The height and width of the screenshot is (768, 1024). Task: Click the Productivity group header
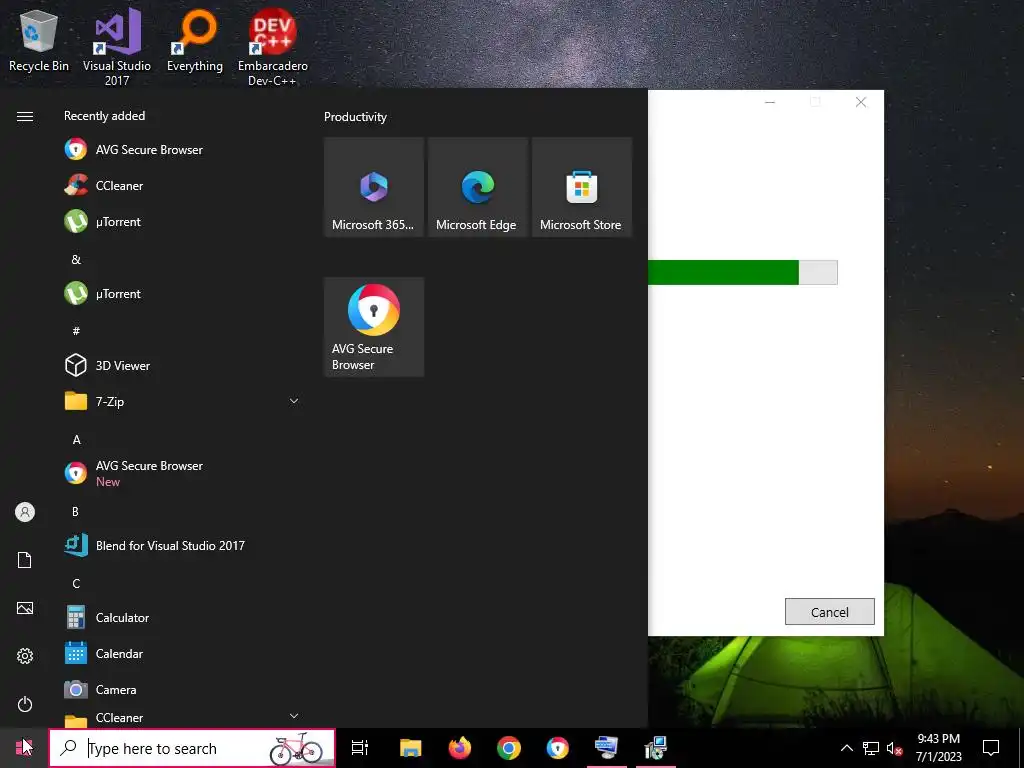[x=355, y=117]
